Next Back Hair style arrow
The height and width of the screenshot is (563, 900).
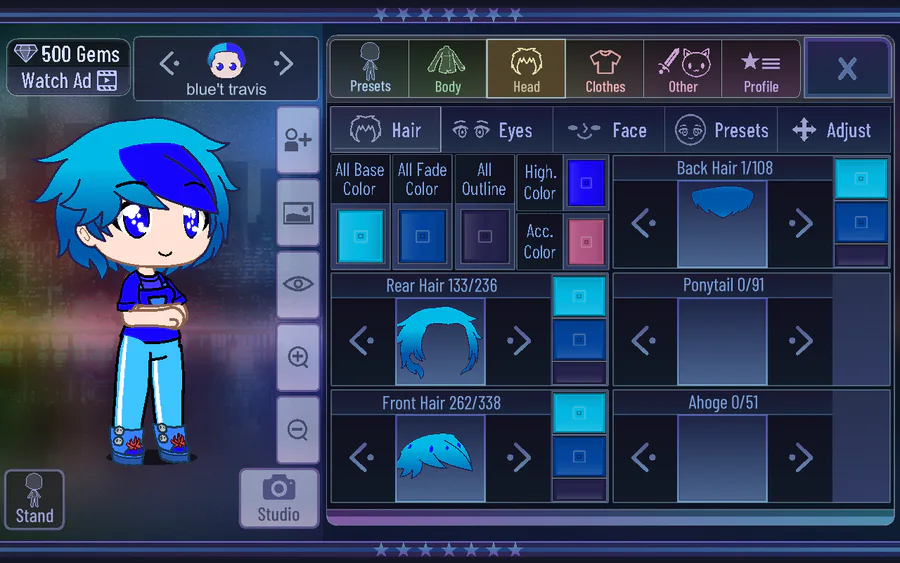pos(801,223)
